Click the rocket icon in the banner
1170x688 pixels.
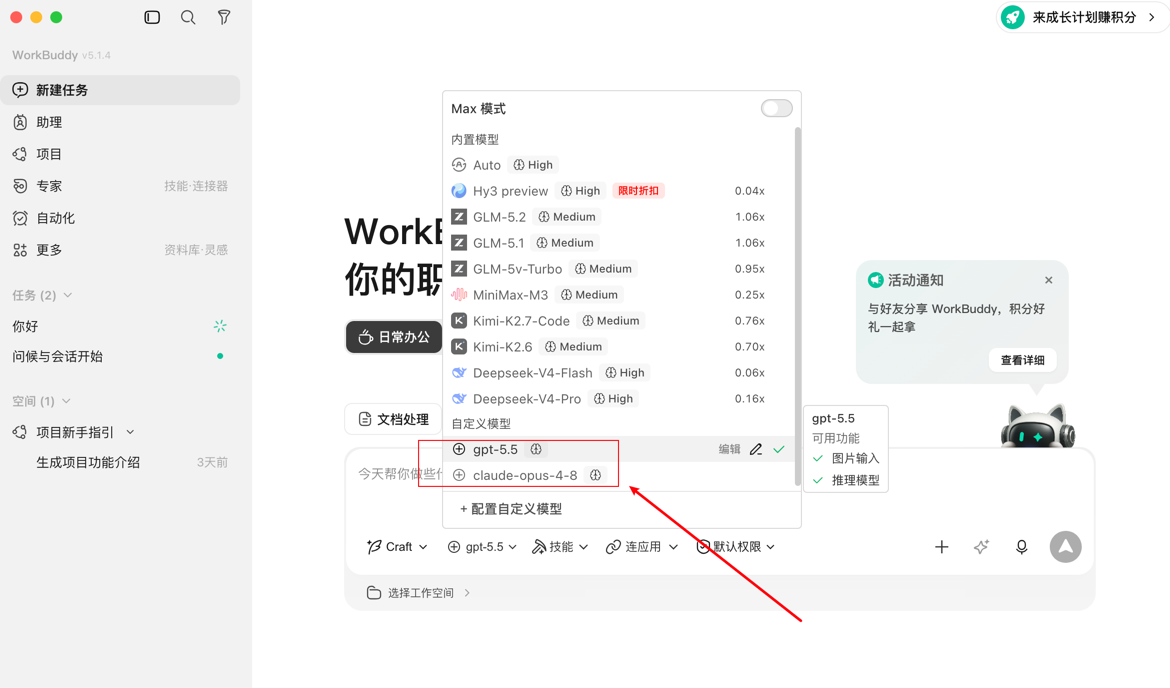[x=1013, y=17]
